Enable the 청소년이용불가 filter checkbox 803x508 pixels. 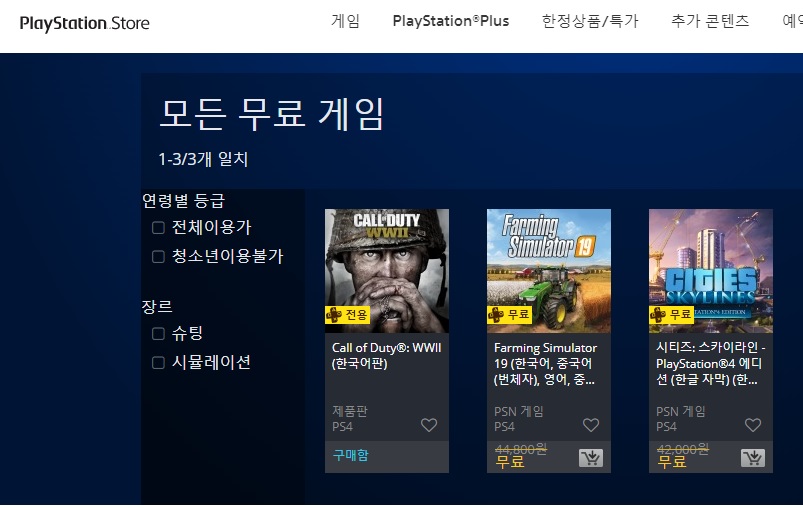158,257
